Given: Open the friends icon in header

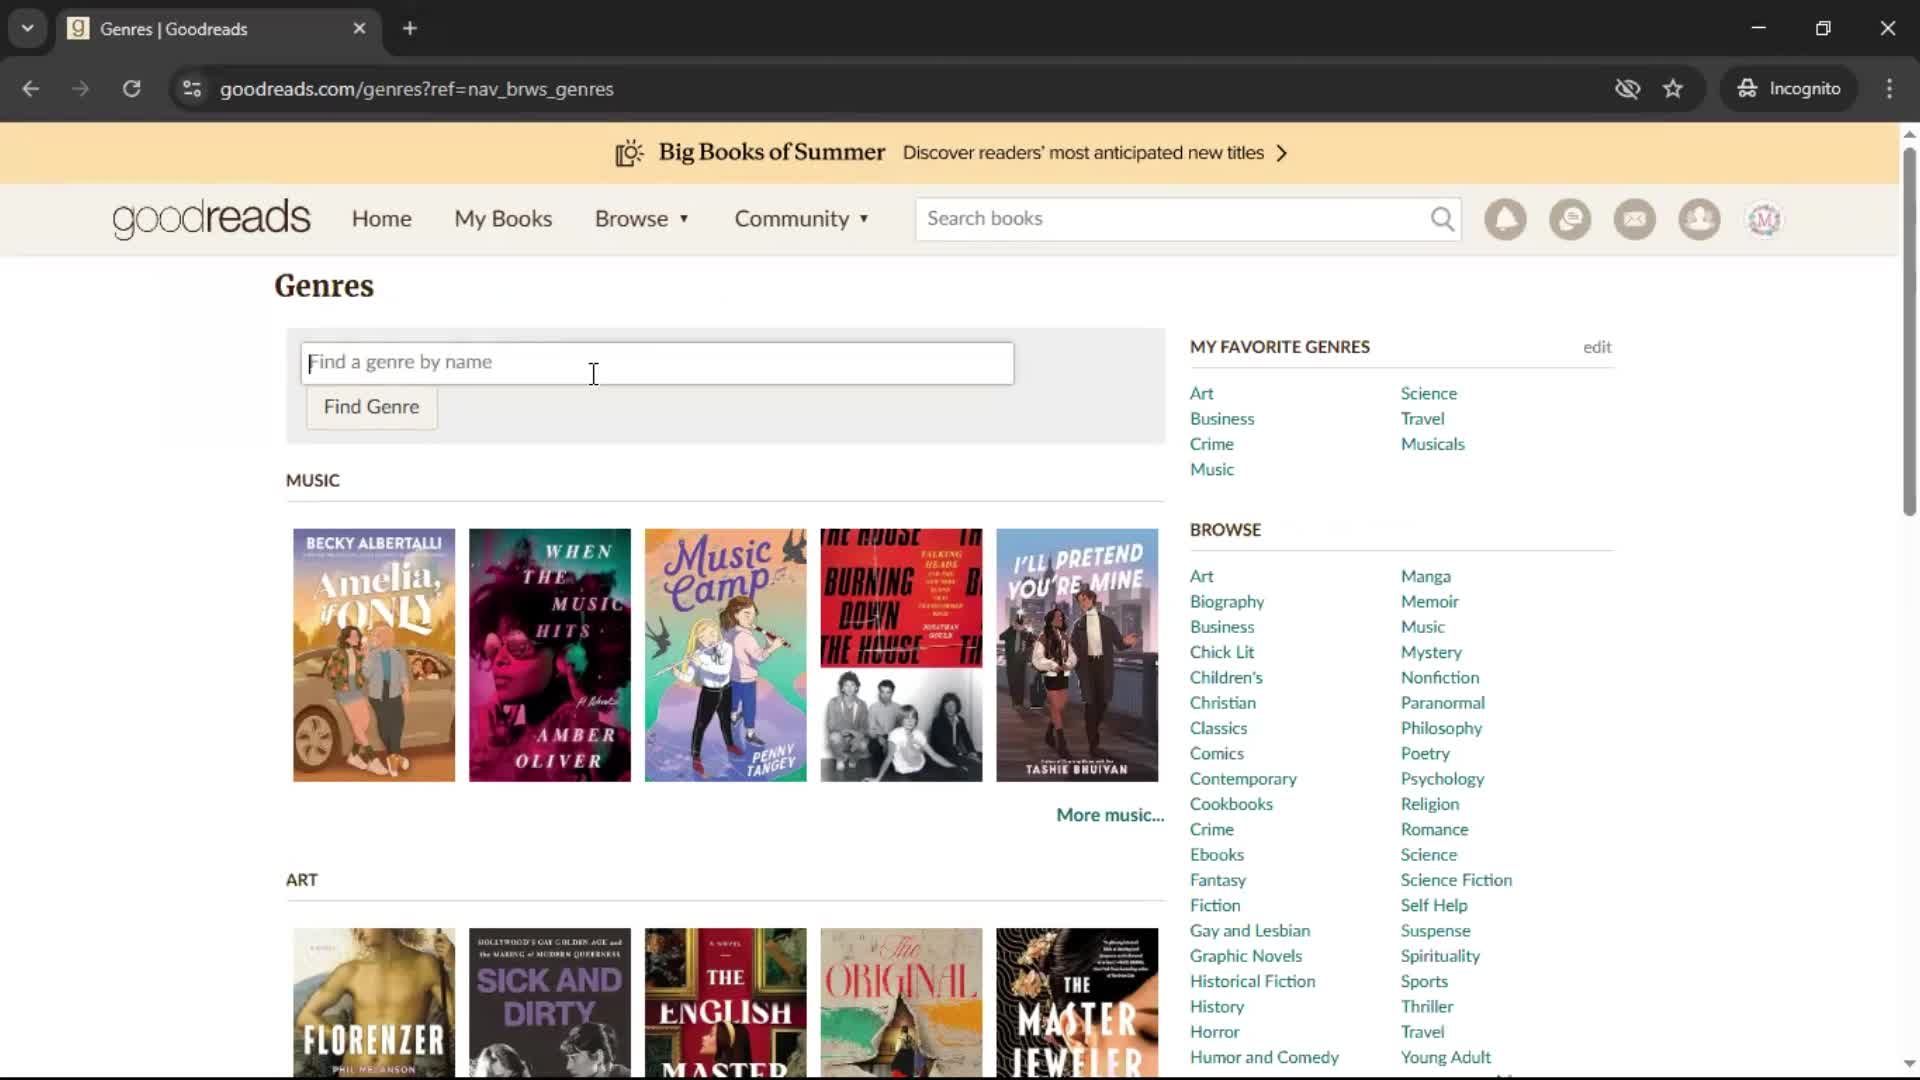Looking at the screenshot, I should 1699,219.
